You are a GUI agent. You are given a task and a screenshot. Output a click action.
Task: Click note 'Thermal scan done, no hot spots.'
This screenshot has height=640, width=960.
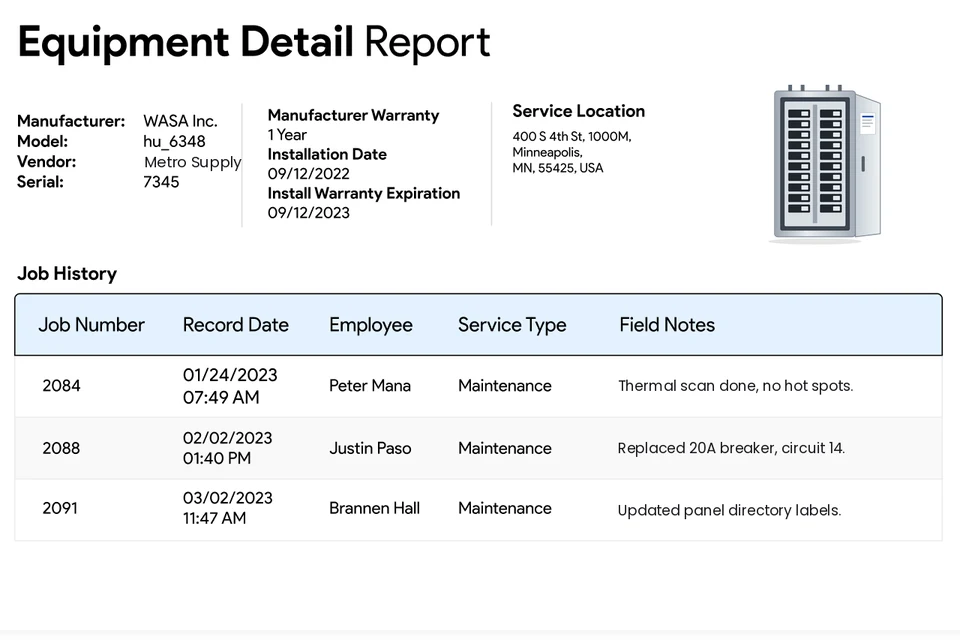click(x=735, y=386)
